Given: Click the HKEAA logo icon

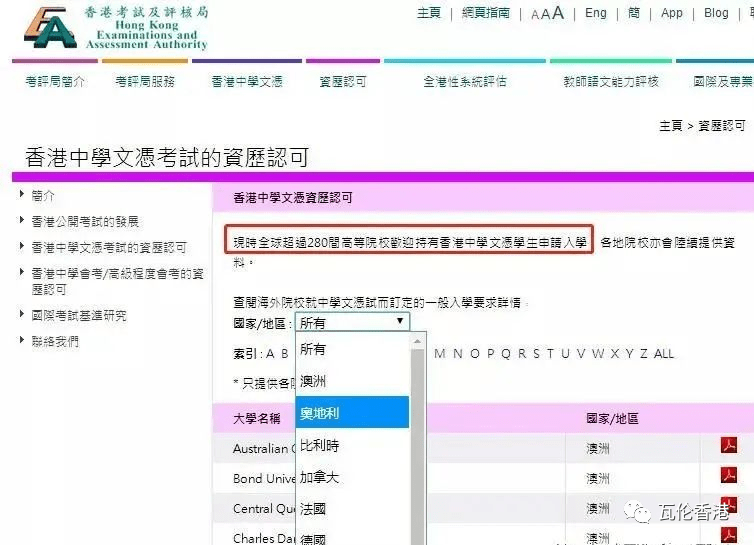Looking at the screenshot, I should [x=52, y=27].
